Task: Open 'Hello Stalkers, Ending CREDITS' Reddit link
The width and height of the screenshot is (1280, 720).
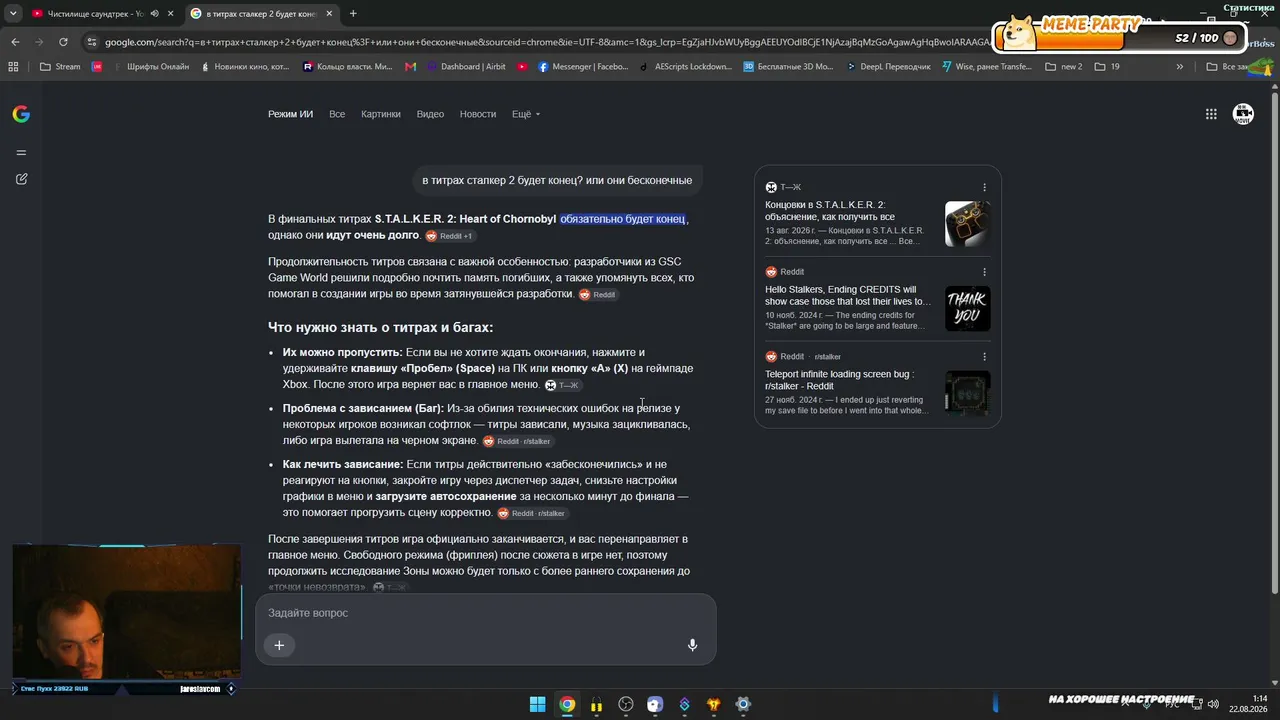Action: click(848, 295)
